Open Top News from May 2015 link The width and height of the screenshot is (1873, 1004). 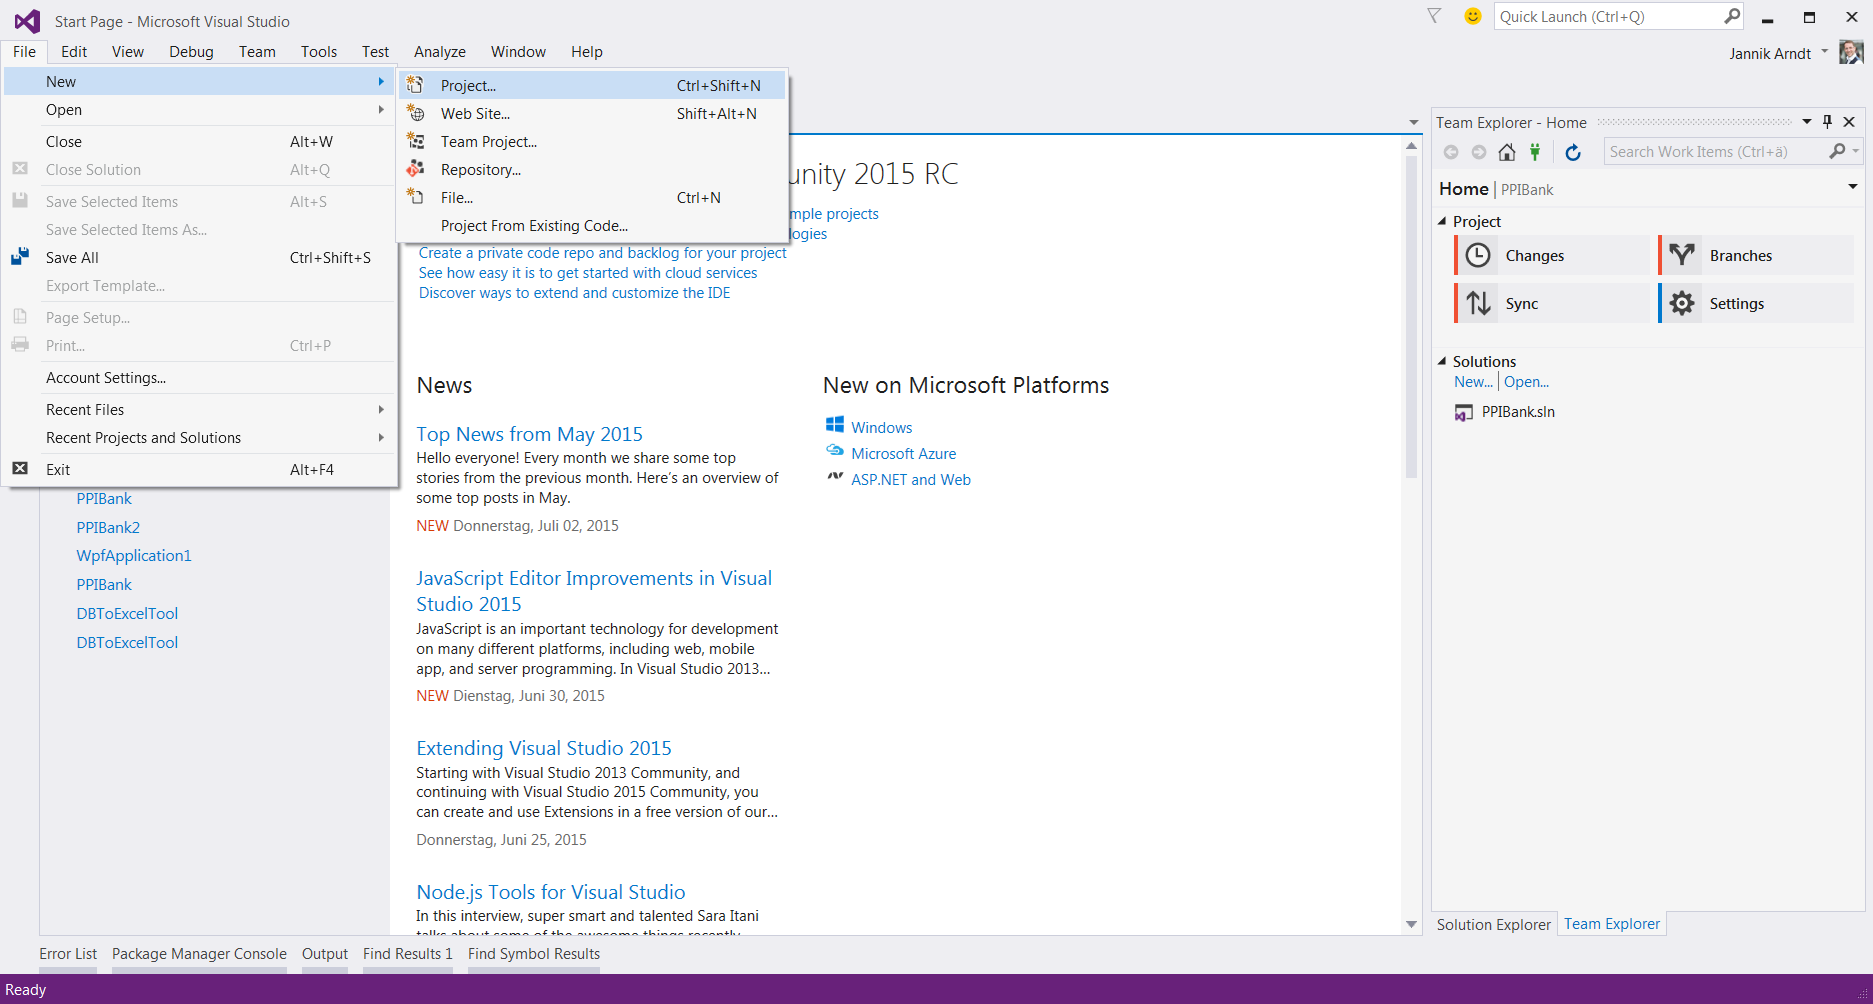tap(529, 434)
